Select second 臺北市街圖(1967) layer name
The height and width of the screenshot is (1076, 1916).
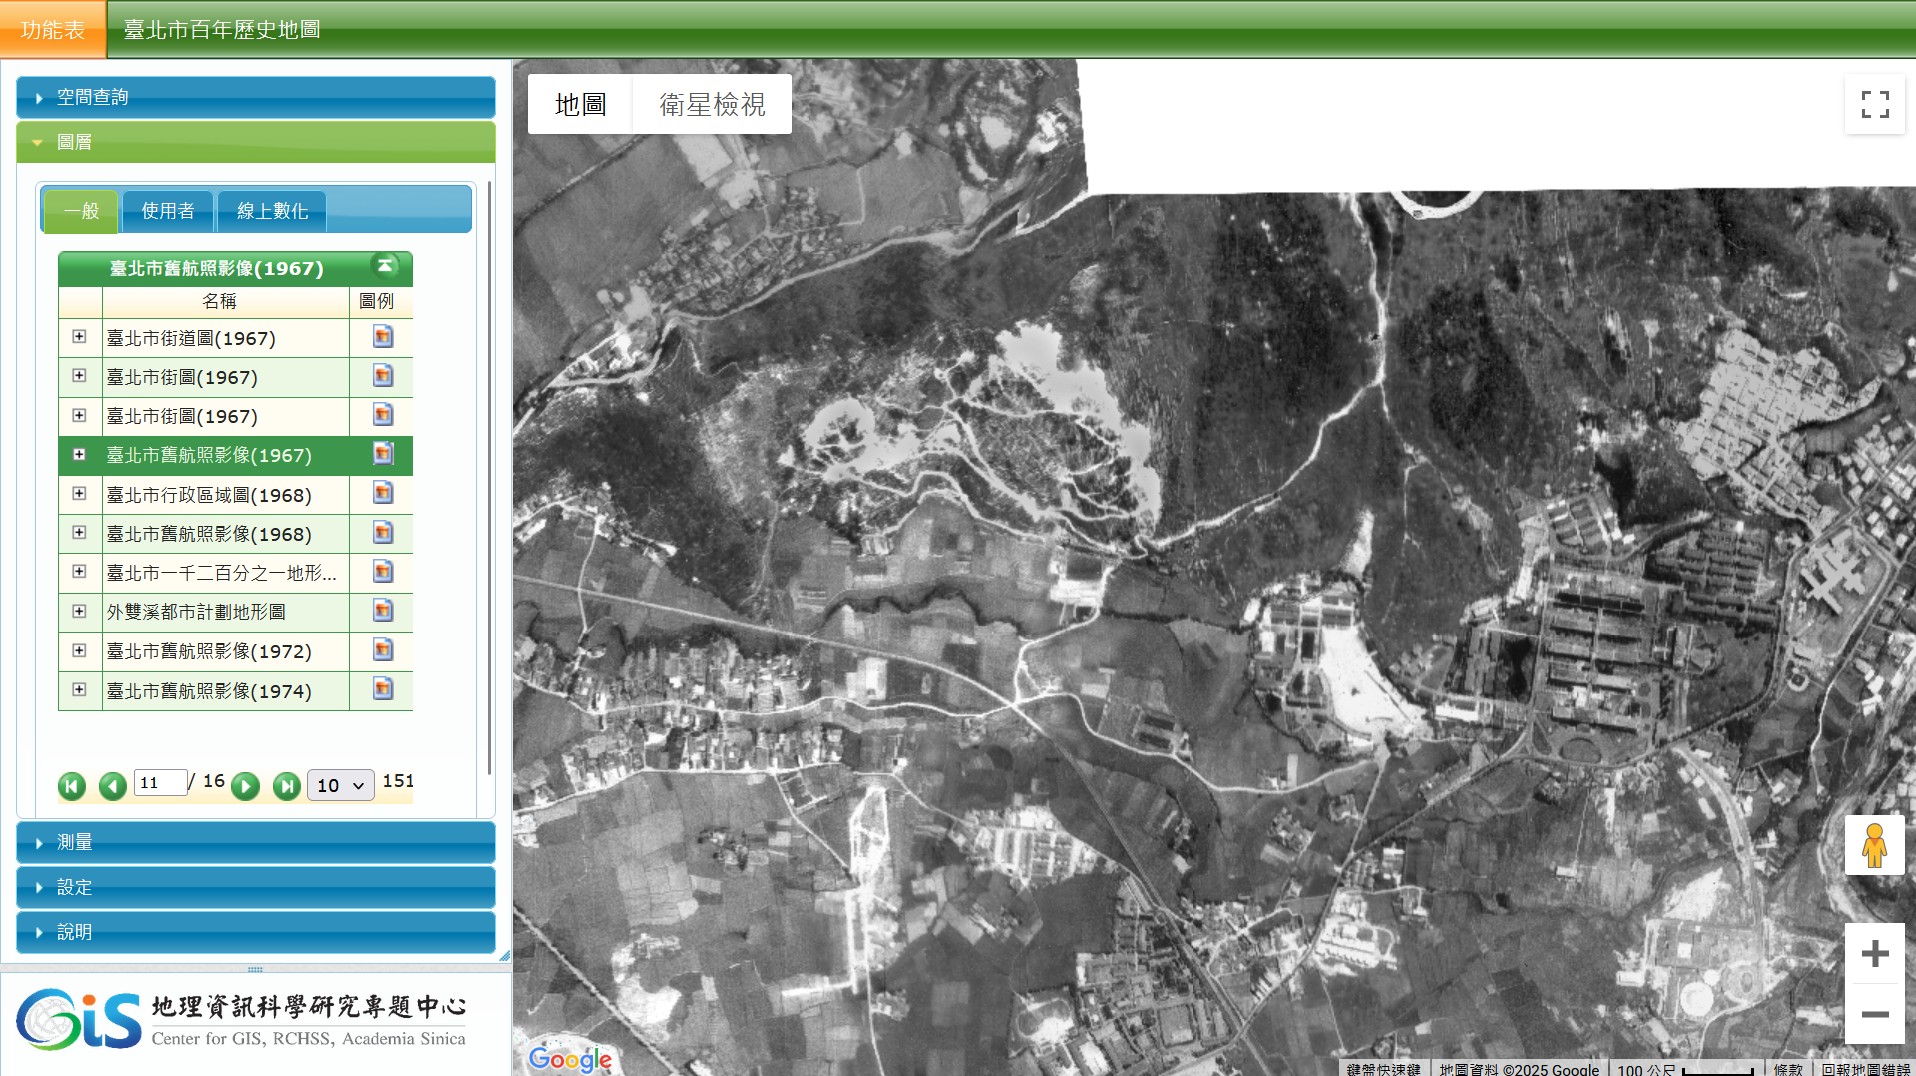click(182, 416)
